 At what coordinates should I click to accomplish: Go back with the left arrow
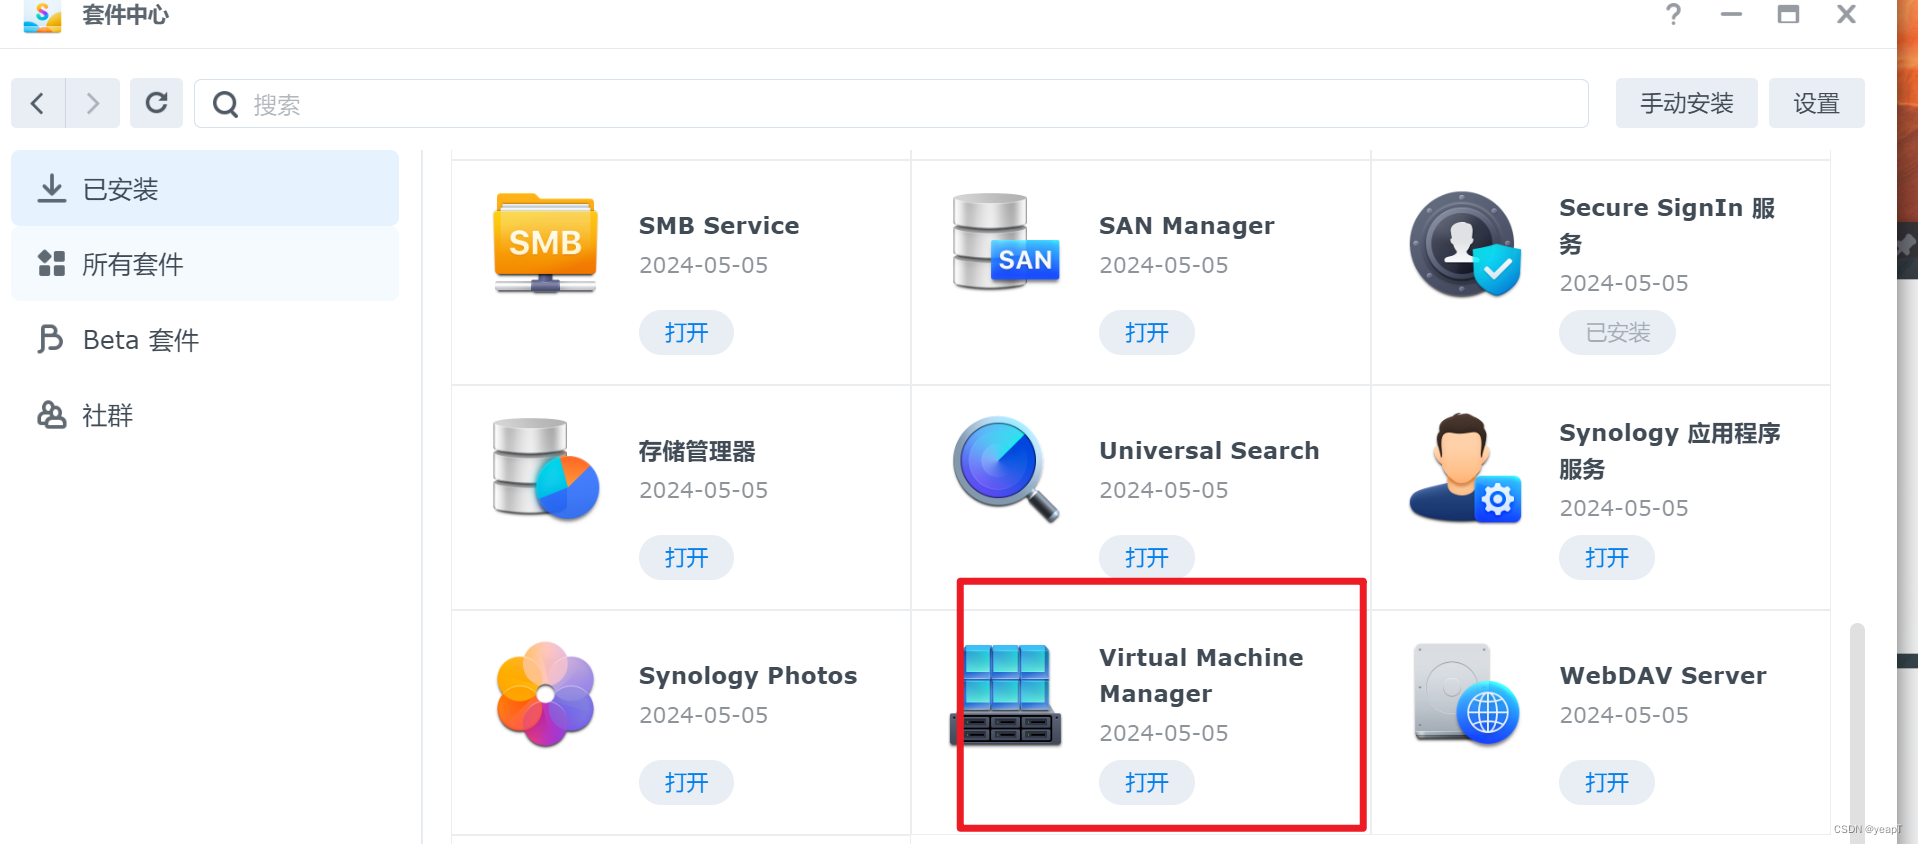[38, 103]
